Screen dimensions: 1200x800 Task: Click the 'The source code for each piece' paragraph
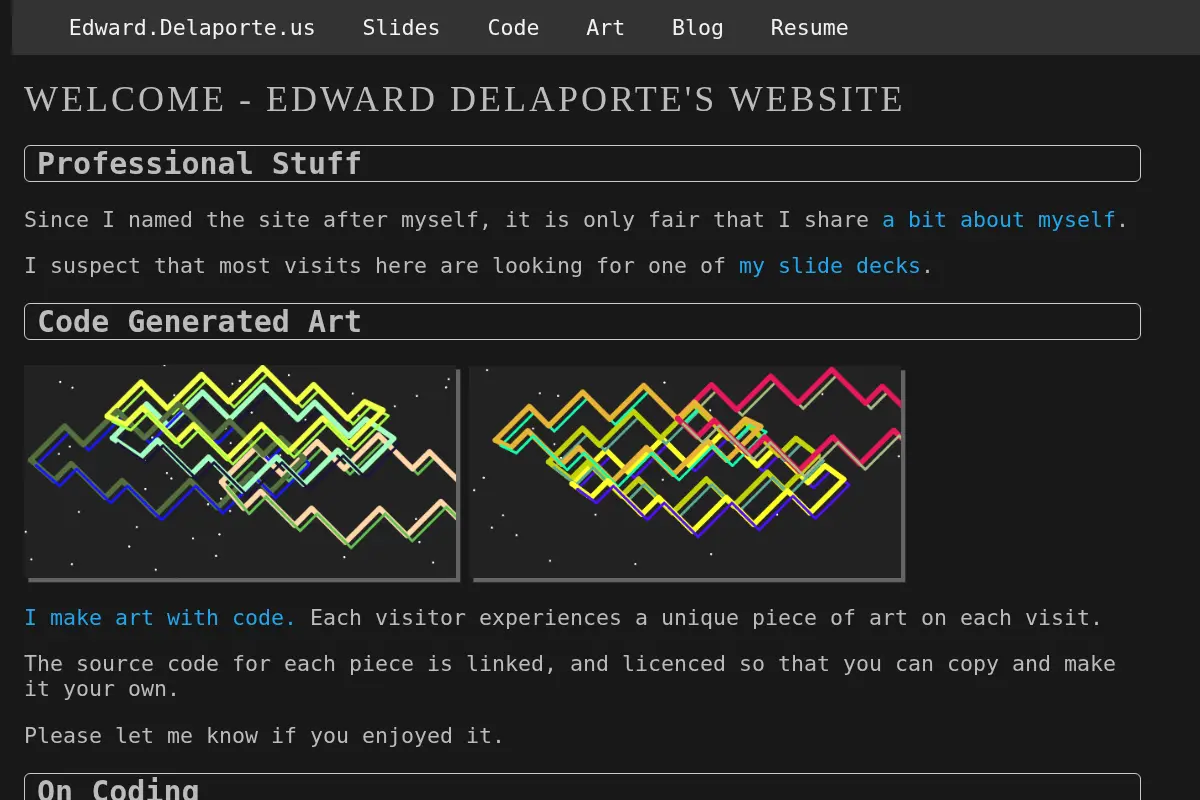[x=570, y=677]
